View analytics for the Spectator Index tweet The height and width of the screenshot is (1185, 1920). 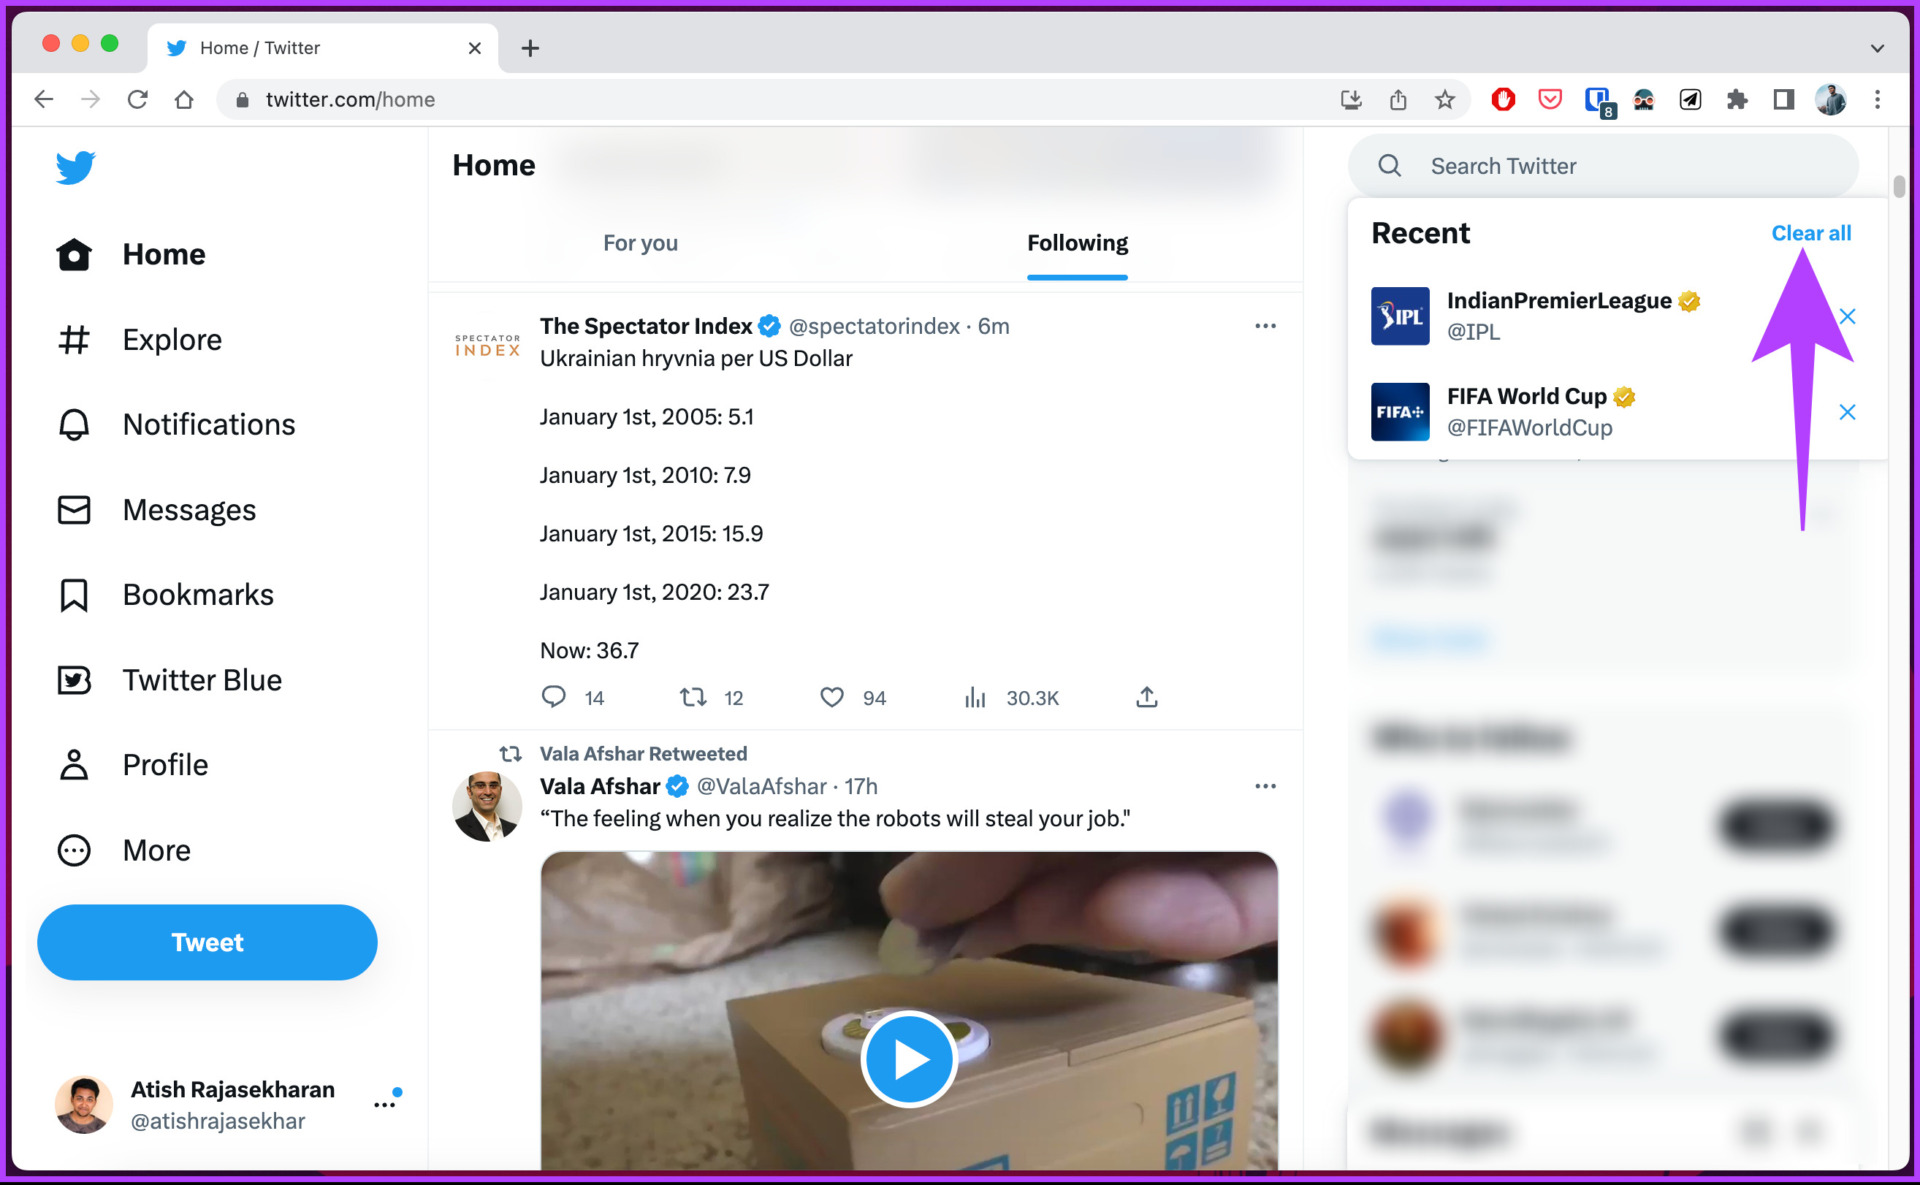975,697
